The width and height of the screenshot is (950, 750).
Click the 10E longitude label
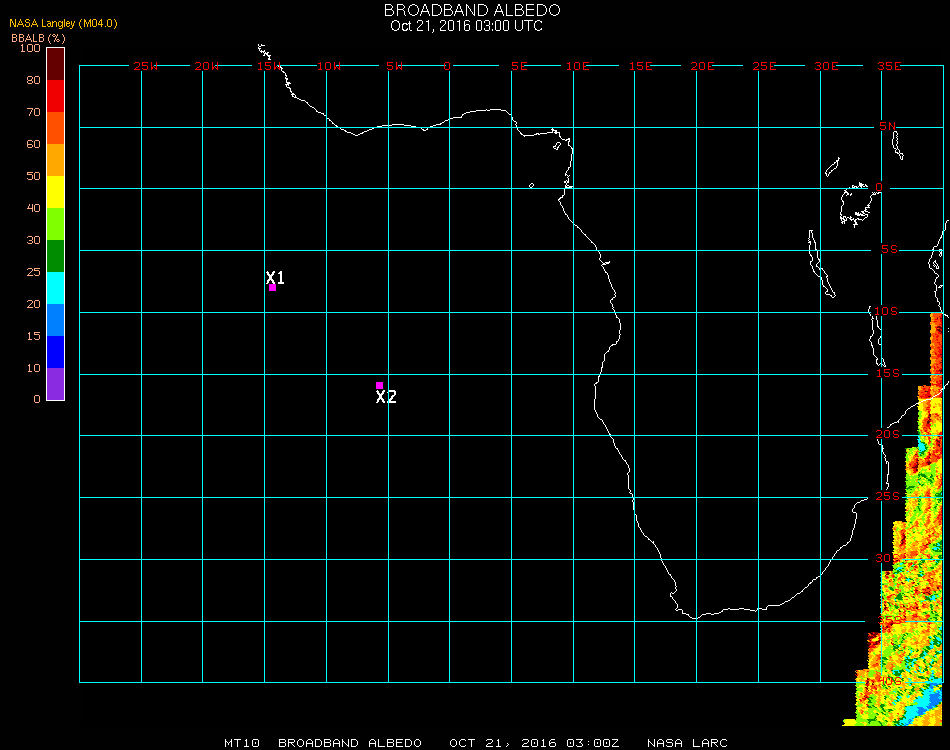(x=577, y=66)
